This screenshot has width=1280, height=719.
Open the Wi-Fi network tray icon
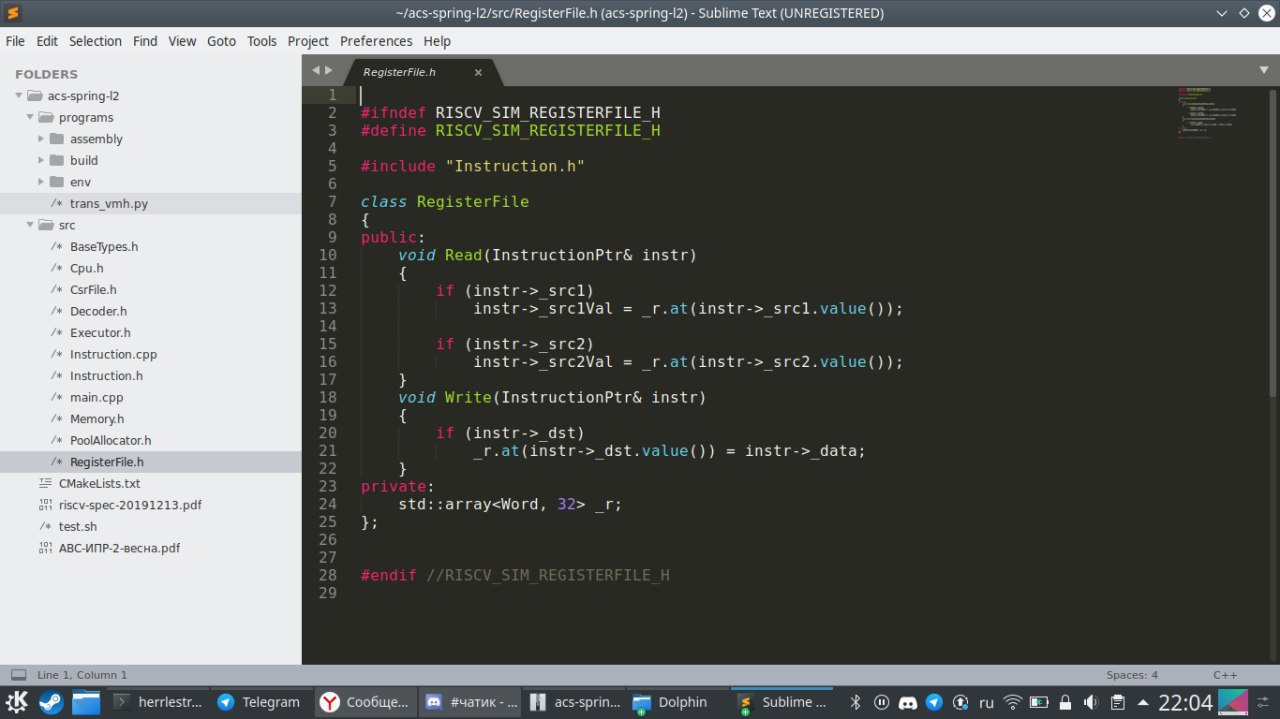coord(1013,702)
